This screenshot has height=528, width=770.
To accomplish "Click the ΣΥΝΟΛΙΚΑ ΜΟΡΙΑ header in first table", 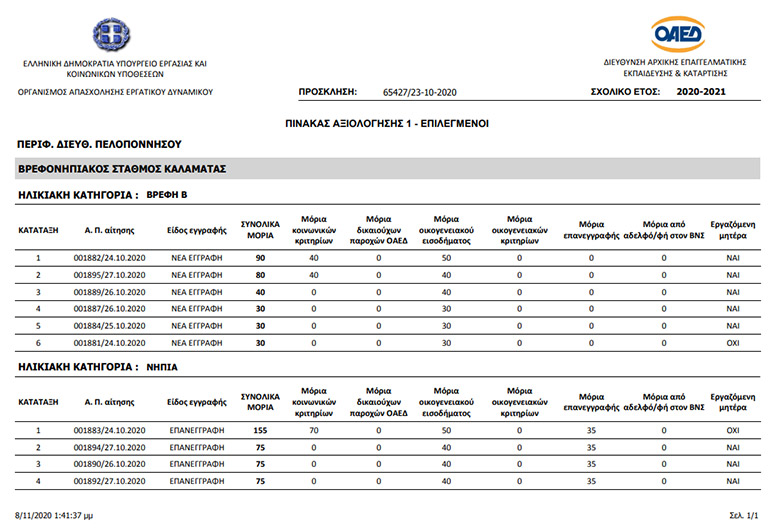I will (x=260, y=230).
